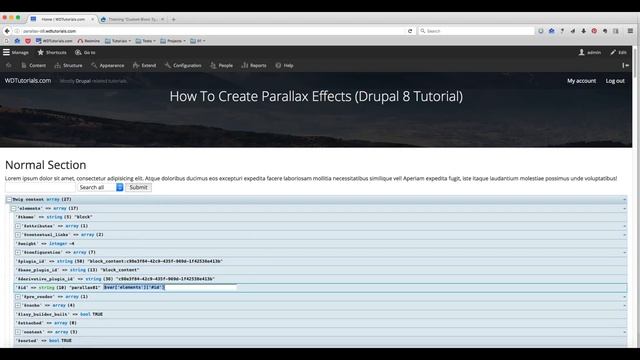
Task: Open Configuration admin menu
Action: coord(183,65)
